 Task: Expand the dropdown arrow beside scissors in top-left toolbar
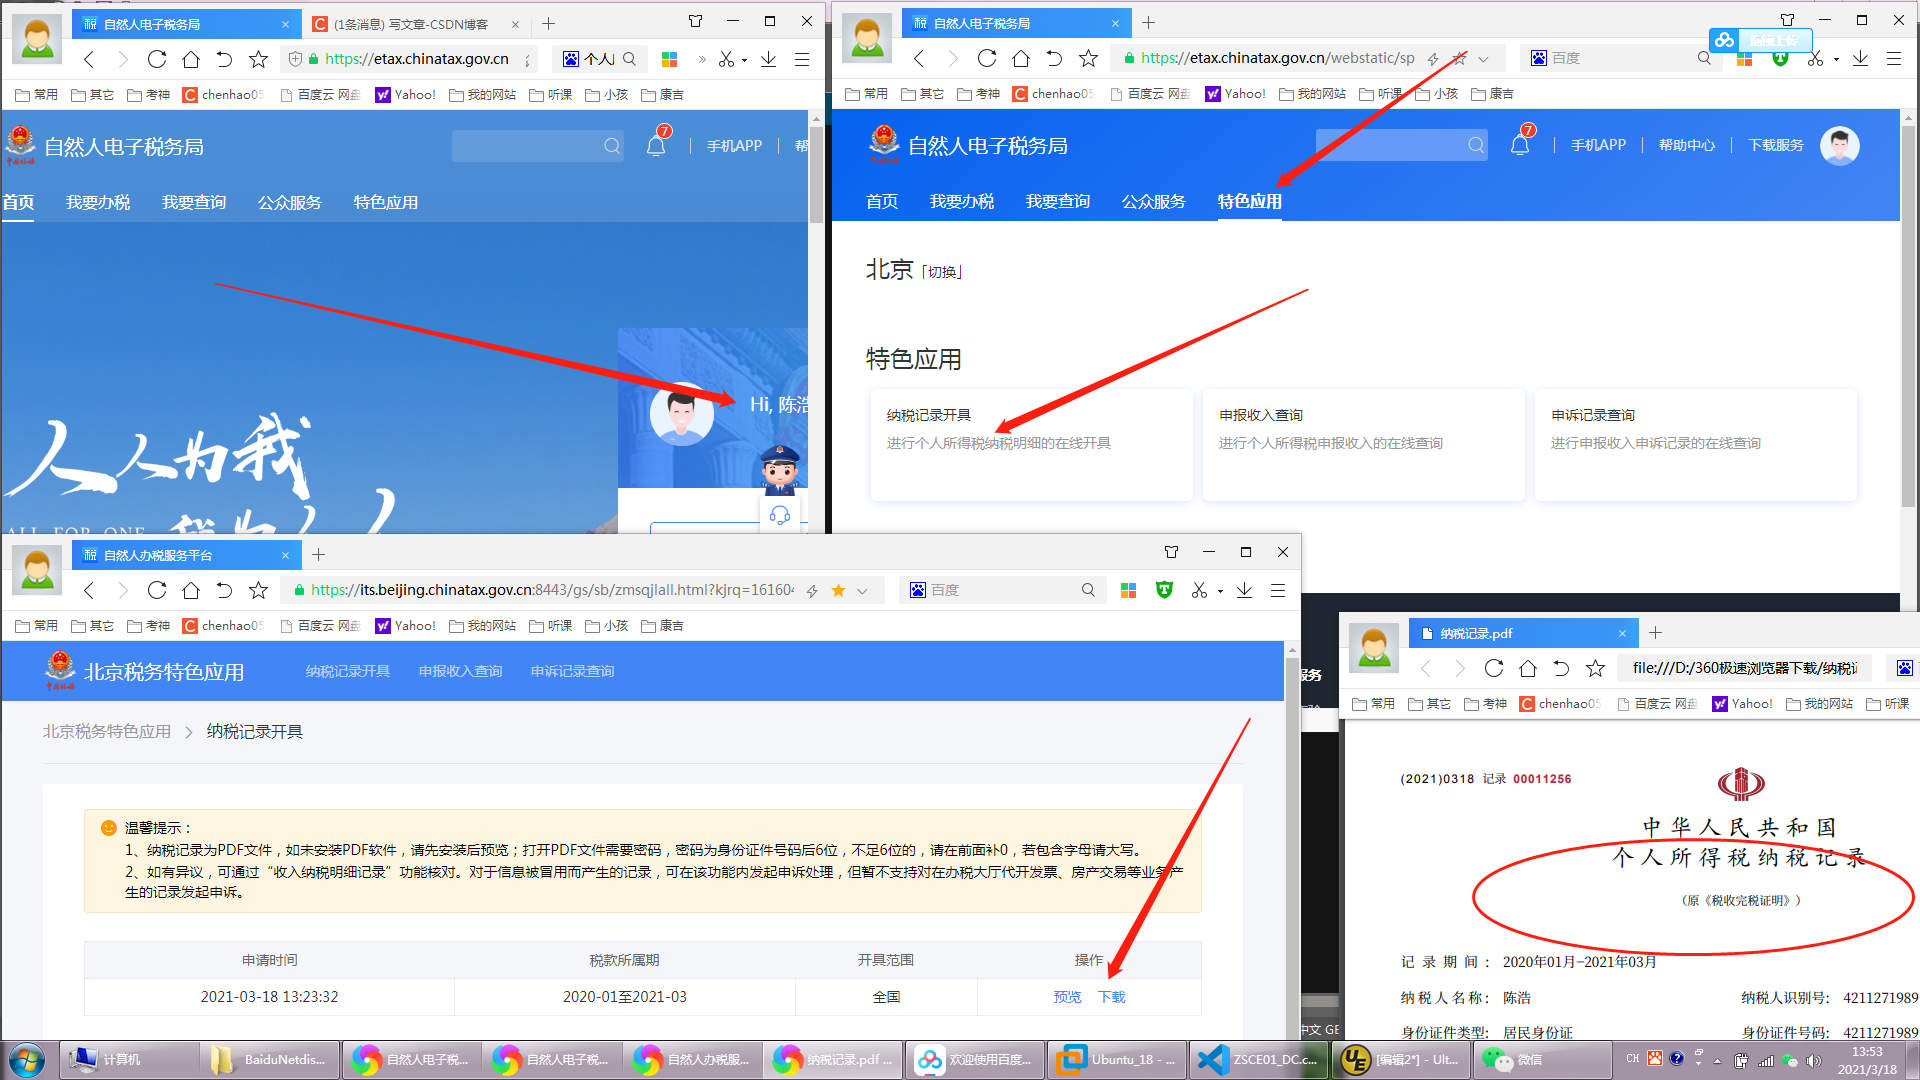pos(744,60)
